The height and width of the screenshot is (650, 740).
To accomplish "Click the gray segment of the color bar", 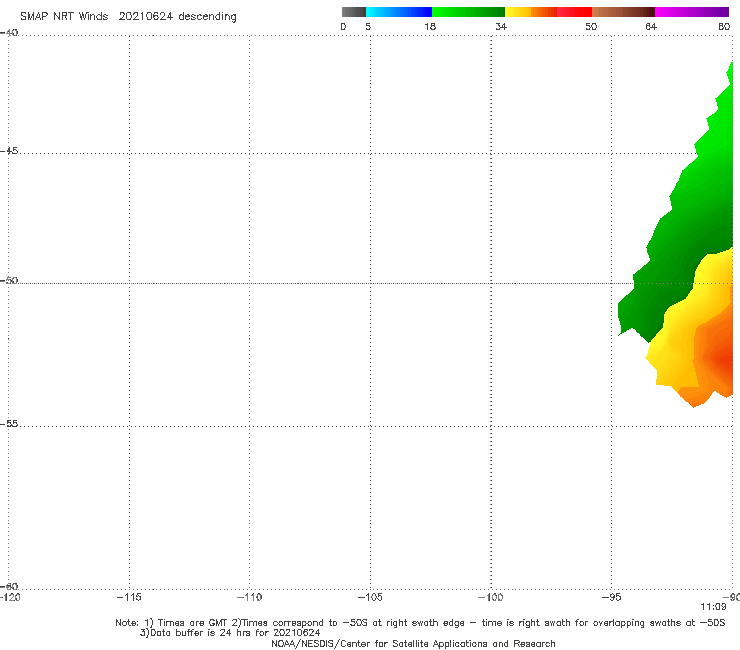I will (x=354, y=12).
